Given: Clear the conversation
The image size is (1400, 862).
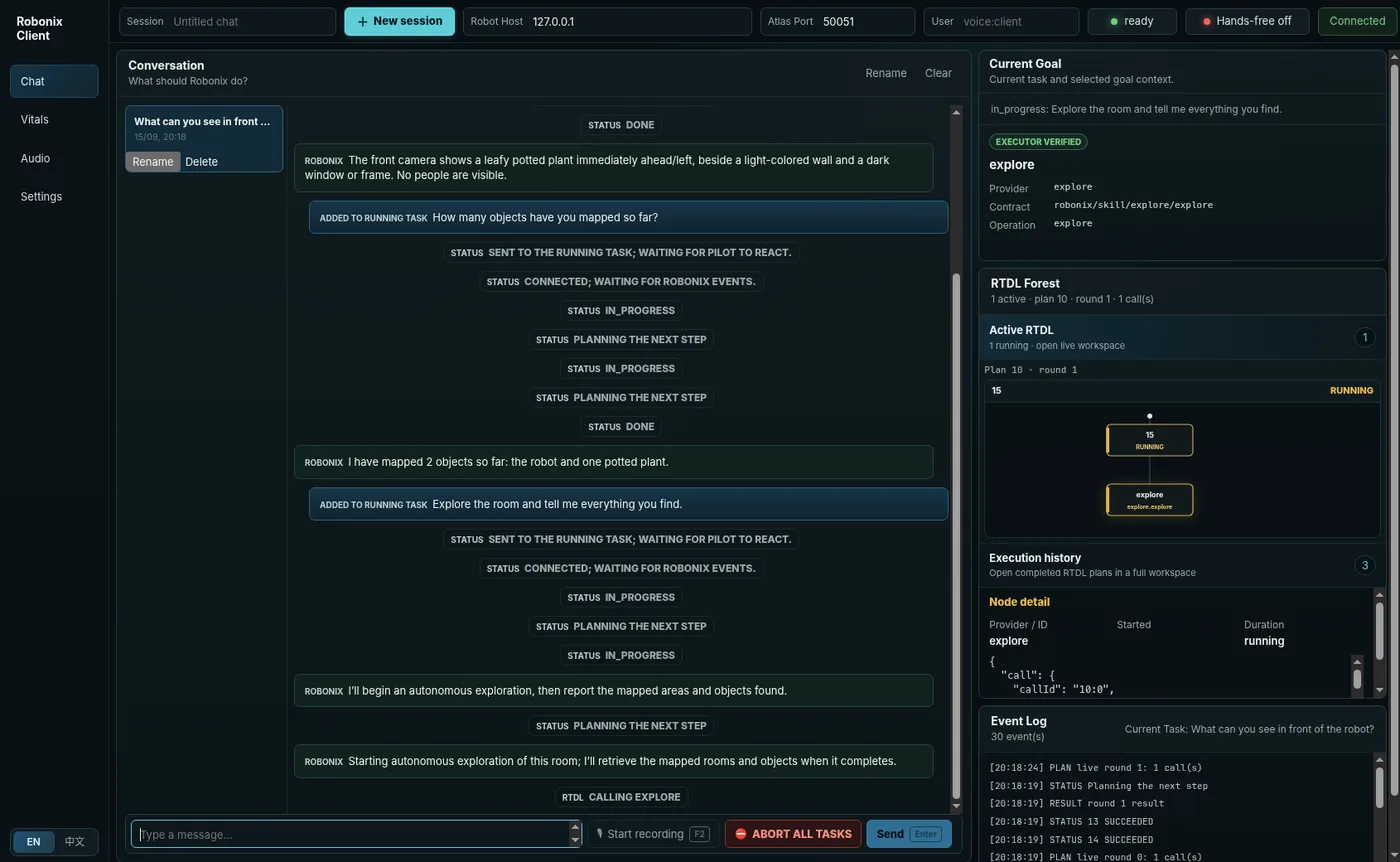Looking at the screenshot, I should click(938, 73).
